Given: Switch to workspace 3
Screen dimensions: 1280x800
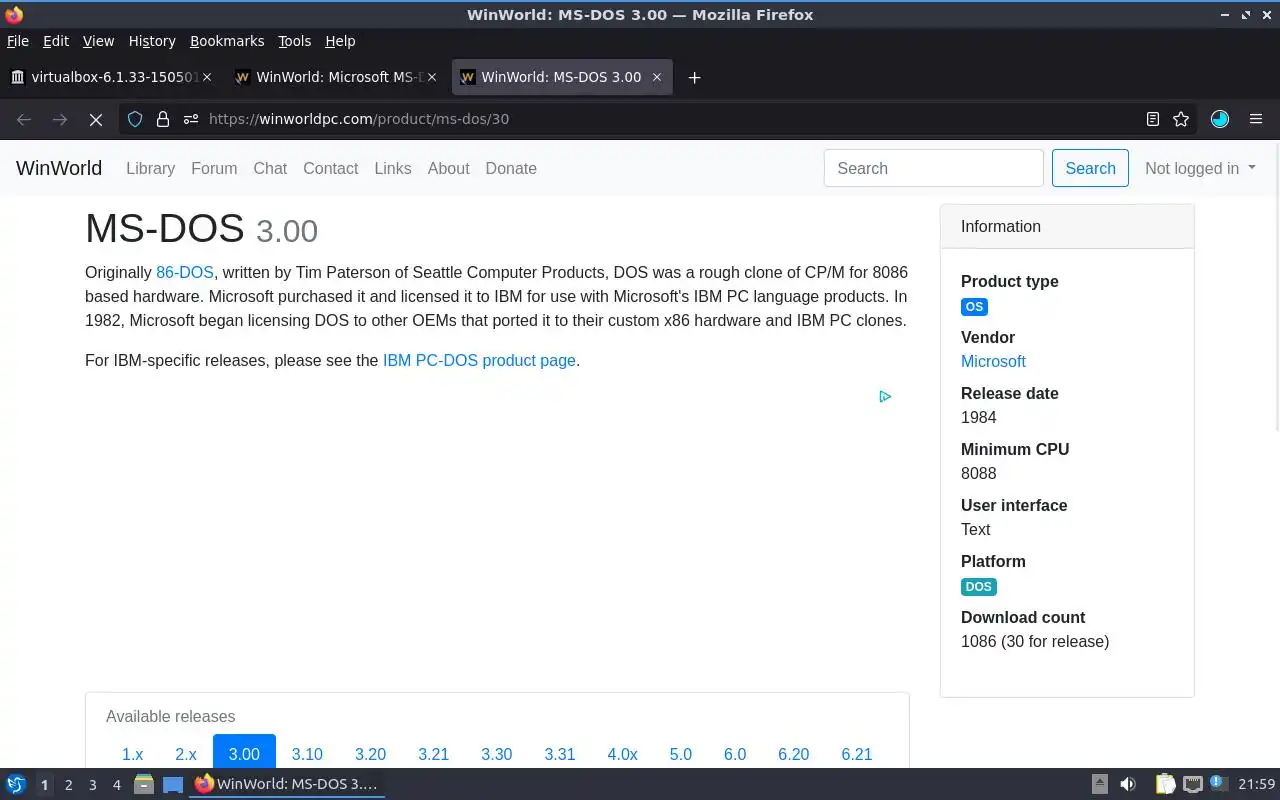Looking at the screenshot, I should pyautogui.click(x=92, y=785).
